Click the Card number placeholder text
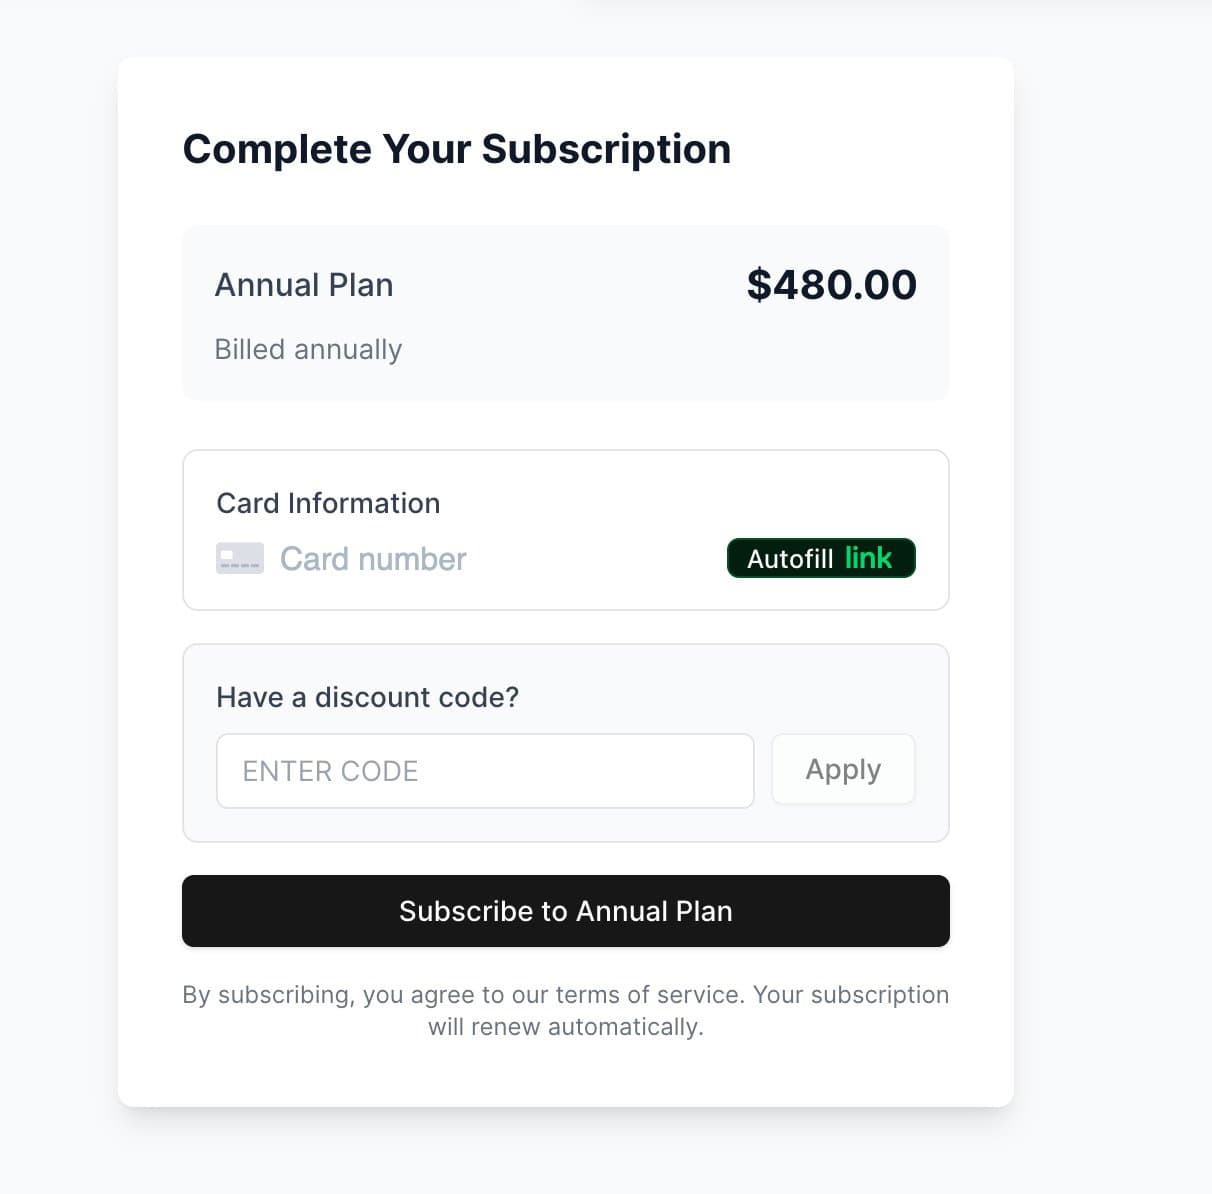 pyautogui.click(x=372, y=559)
